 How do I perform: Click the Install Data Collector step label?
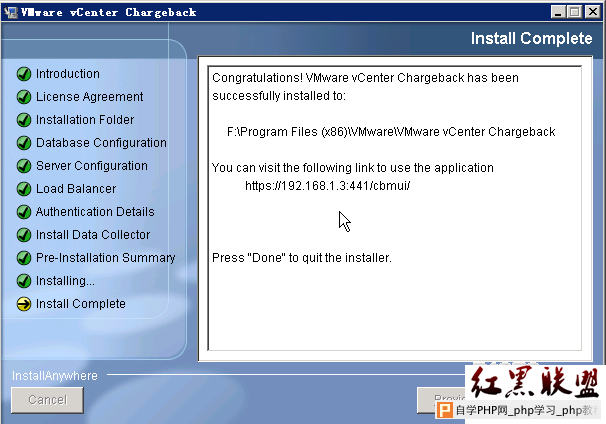point(93,235)
